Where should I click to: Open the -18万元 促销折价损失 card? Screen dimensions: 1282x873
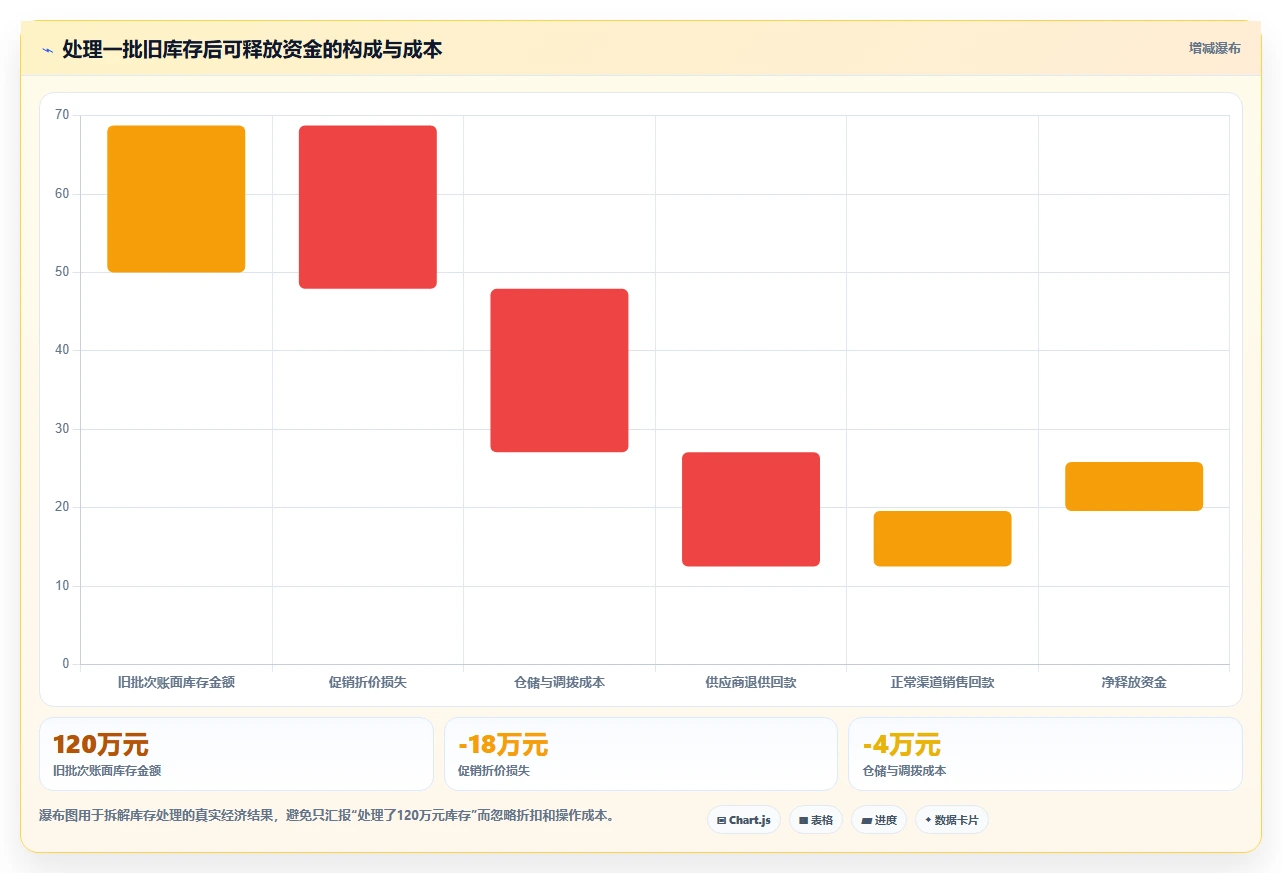point(641,754)
